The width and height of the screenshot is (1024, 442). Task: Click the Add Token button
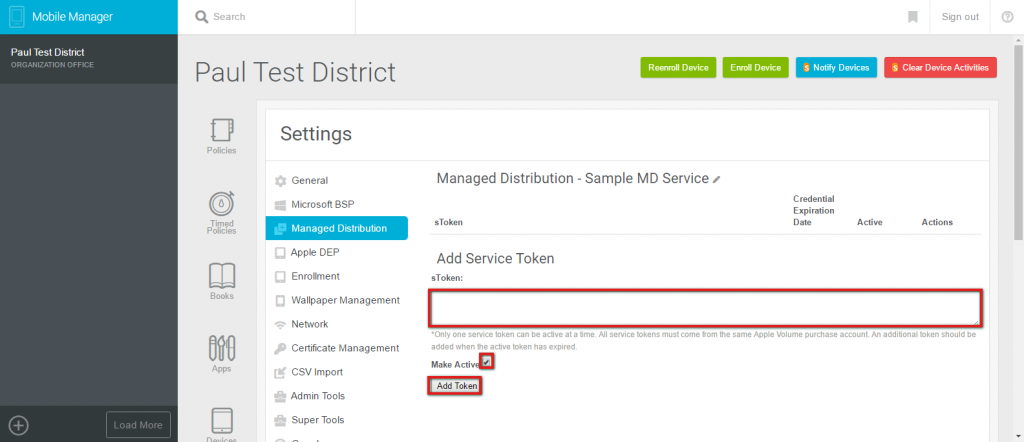click(x=456, y=387)
